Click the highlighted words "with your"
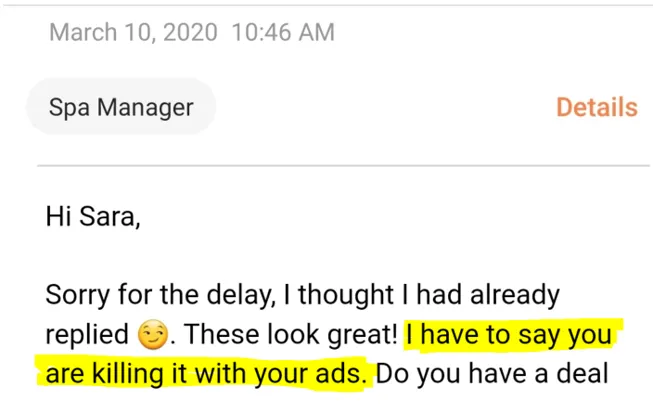The height and width of the screenshot is (413, 653). [x=251, y=373]
